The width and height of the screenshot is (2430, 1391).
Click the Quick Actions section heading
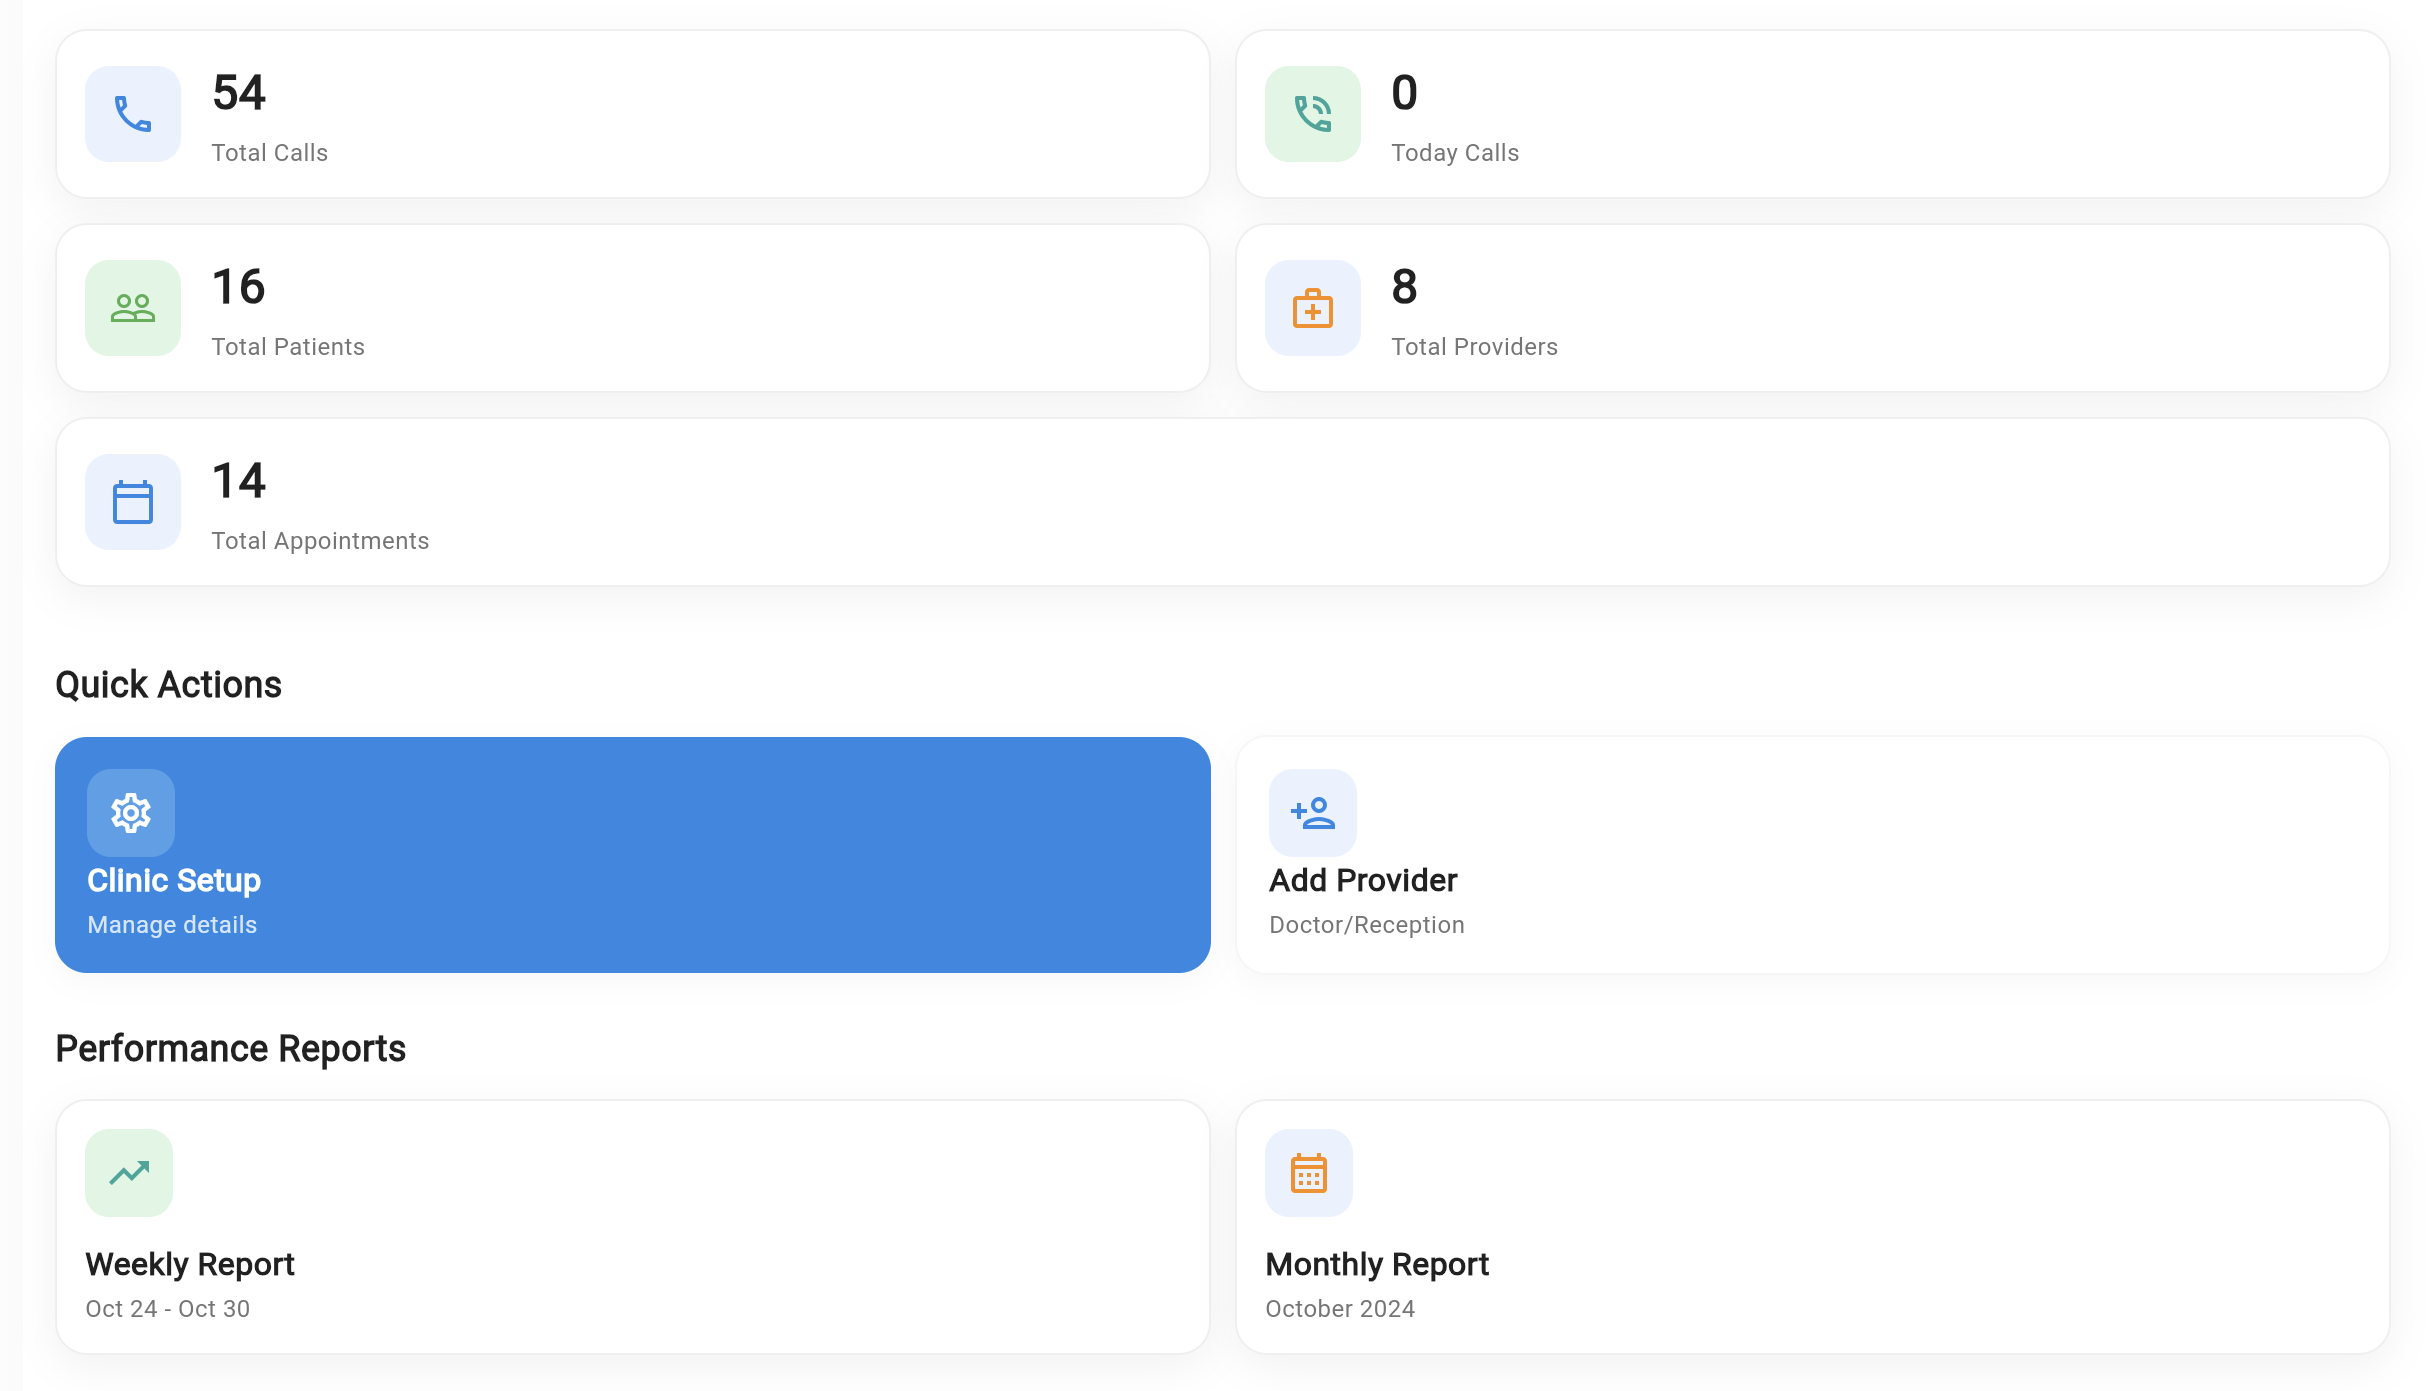(168, 684)
